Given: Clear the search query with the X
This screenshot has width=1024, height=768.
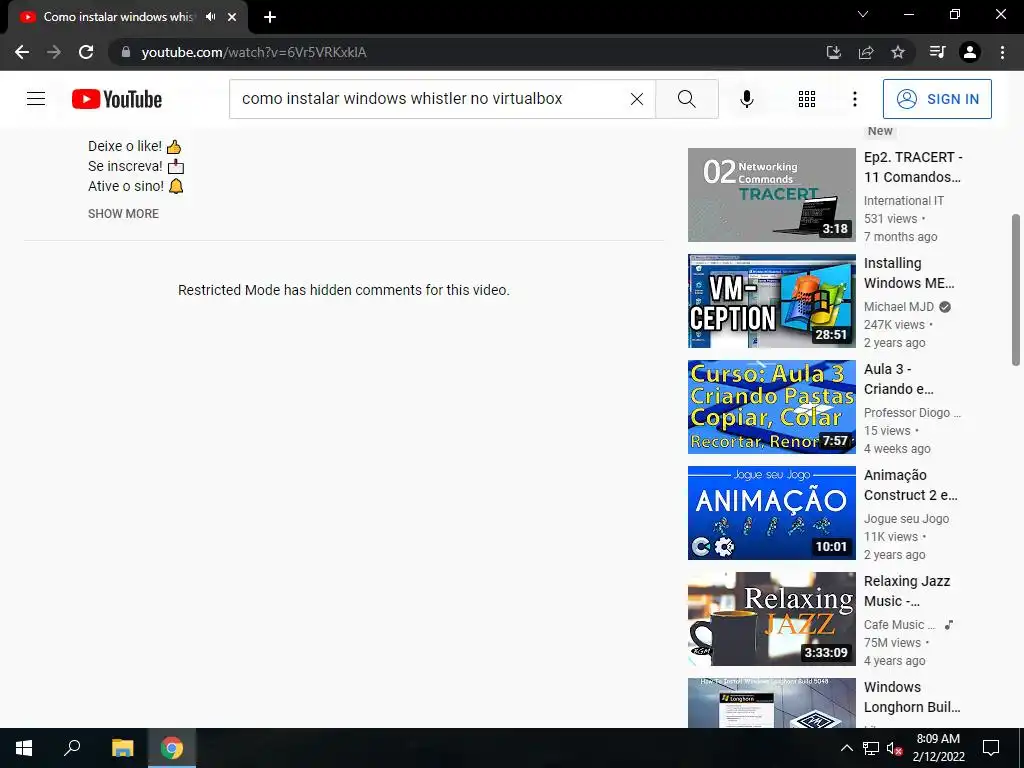Looking at the screenshot, I should click(637, 99).
